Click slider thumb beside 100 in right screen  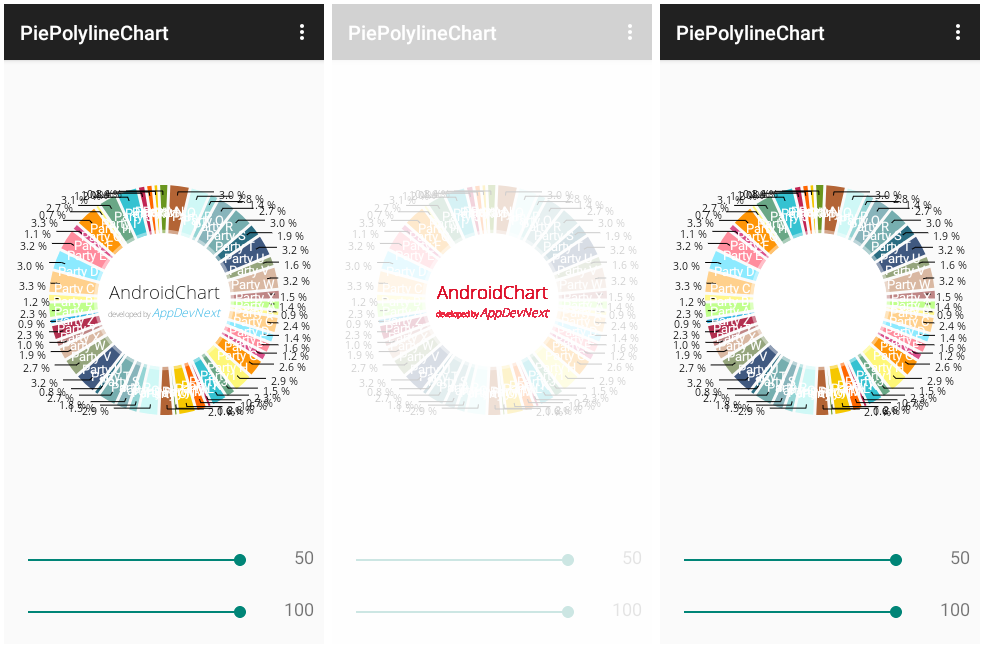(896, 612)
